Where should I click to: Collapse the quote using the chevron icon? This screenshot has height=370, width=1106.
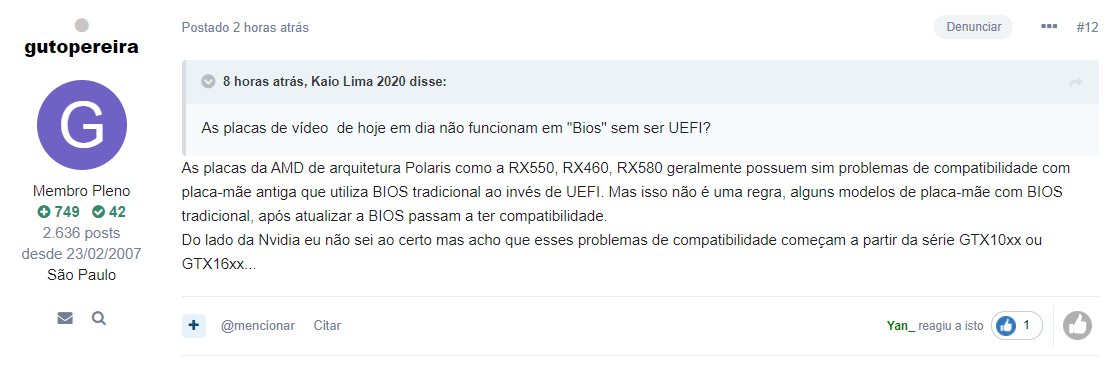tap(208, 82)
